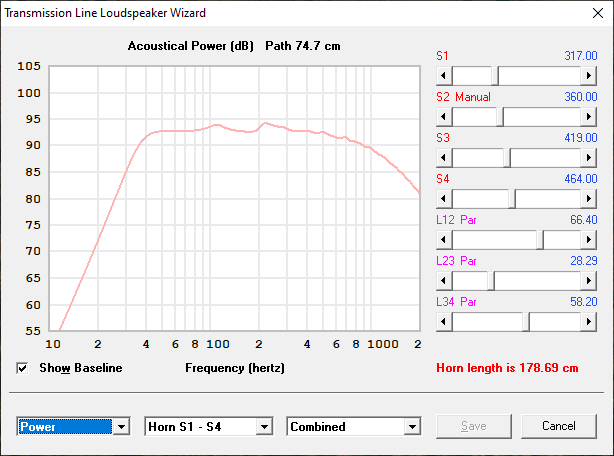Image resolution: width=614 pixels, height=456 pixels.
Task: Click the L34 value 58.20
Action: tap(583, 302)
